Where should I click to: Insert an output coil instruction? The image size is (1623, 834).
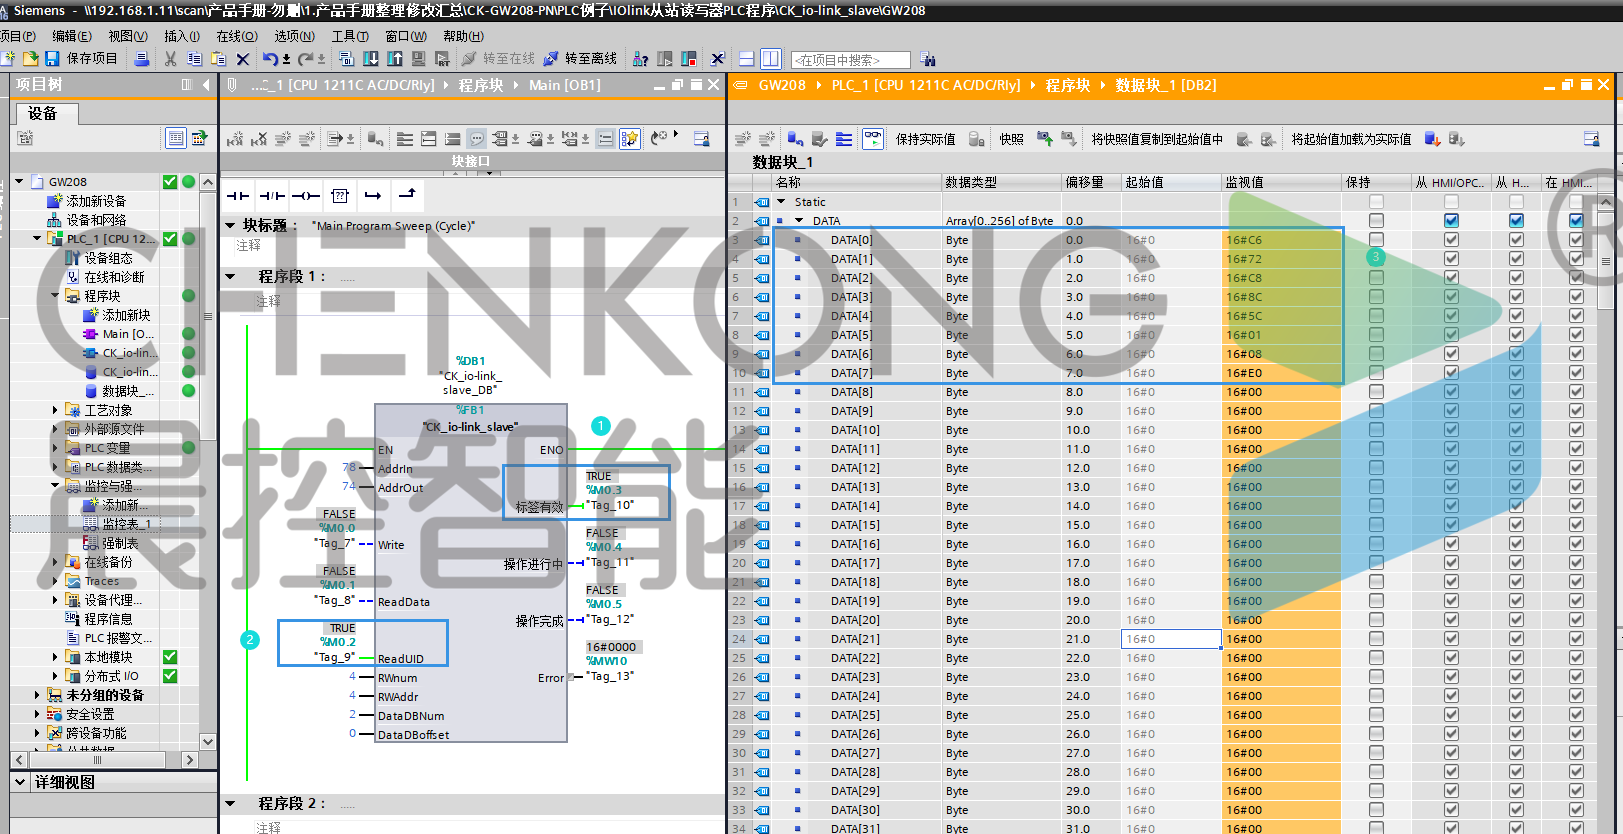pyautogui.click(x=305, y=196)
